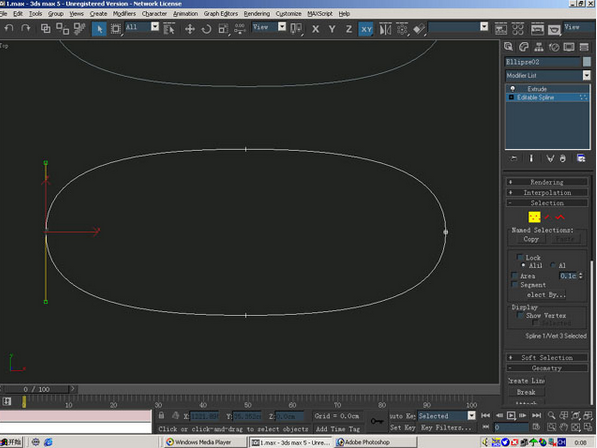The image size is (597, 448).
Task: Open the reference coordinate system View dropdown
Action: coord(269,27)
